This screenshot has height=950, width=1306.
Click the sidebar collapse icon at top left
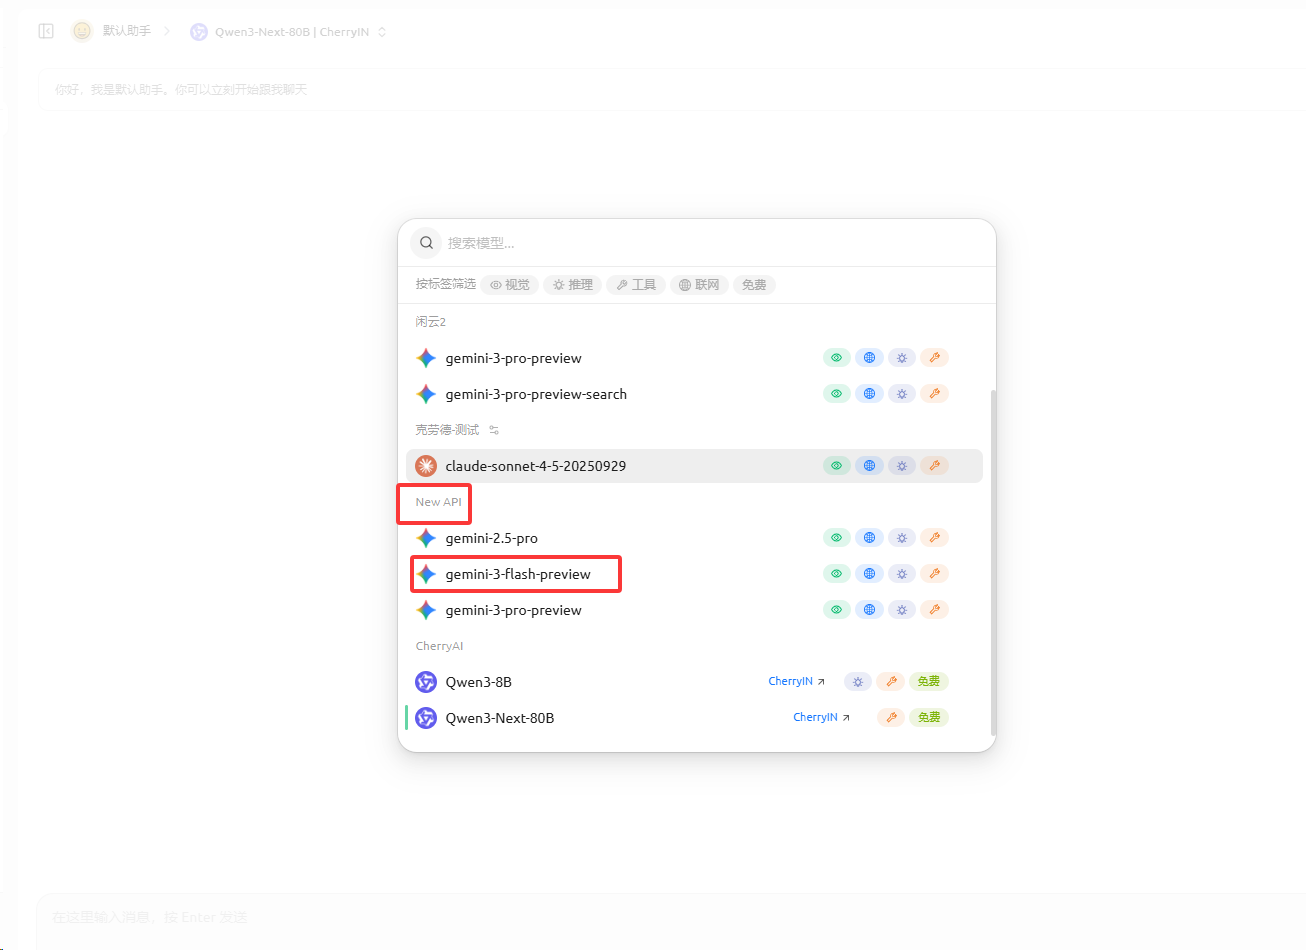point(46,31)
